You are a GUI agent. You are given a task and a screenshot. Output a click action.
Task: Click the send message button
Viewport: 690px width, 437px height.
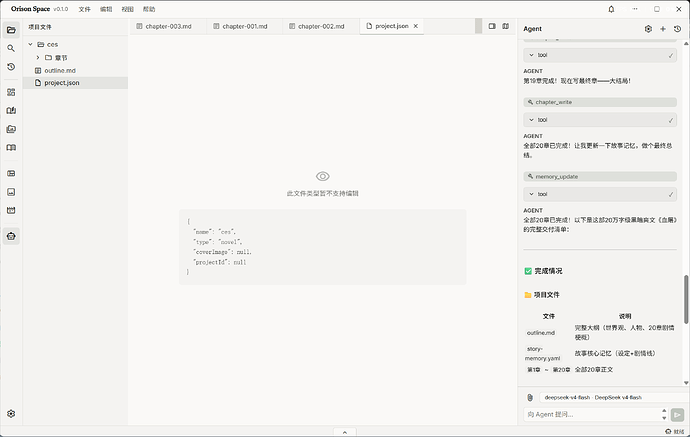click(x=677, y=415)
